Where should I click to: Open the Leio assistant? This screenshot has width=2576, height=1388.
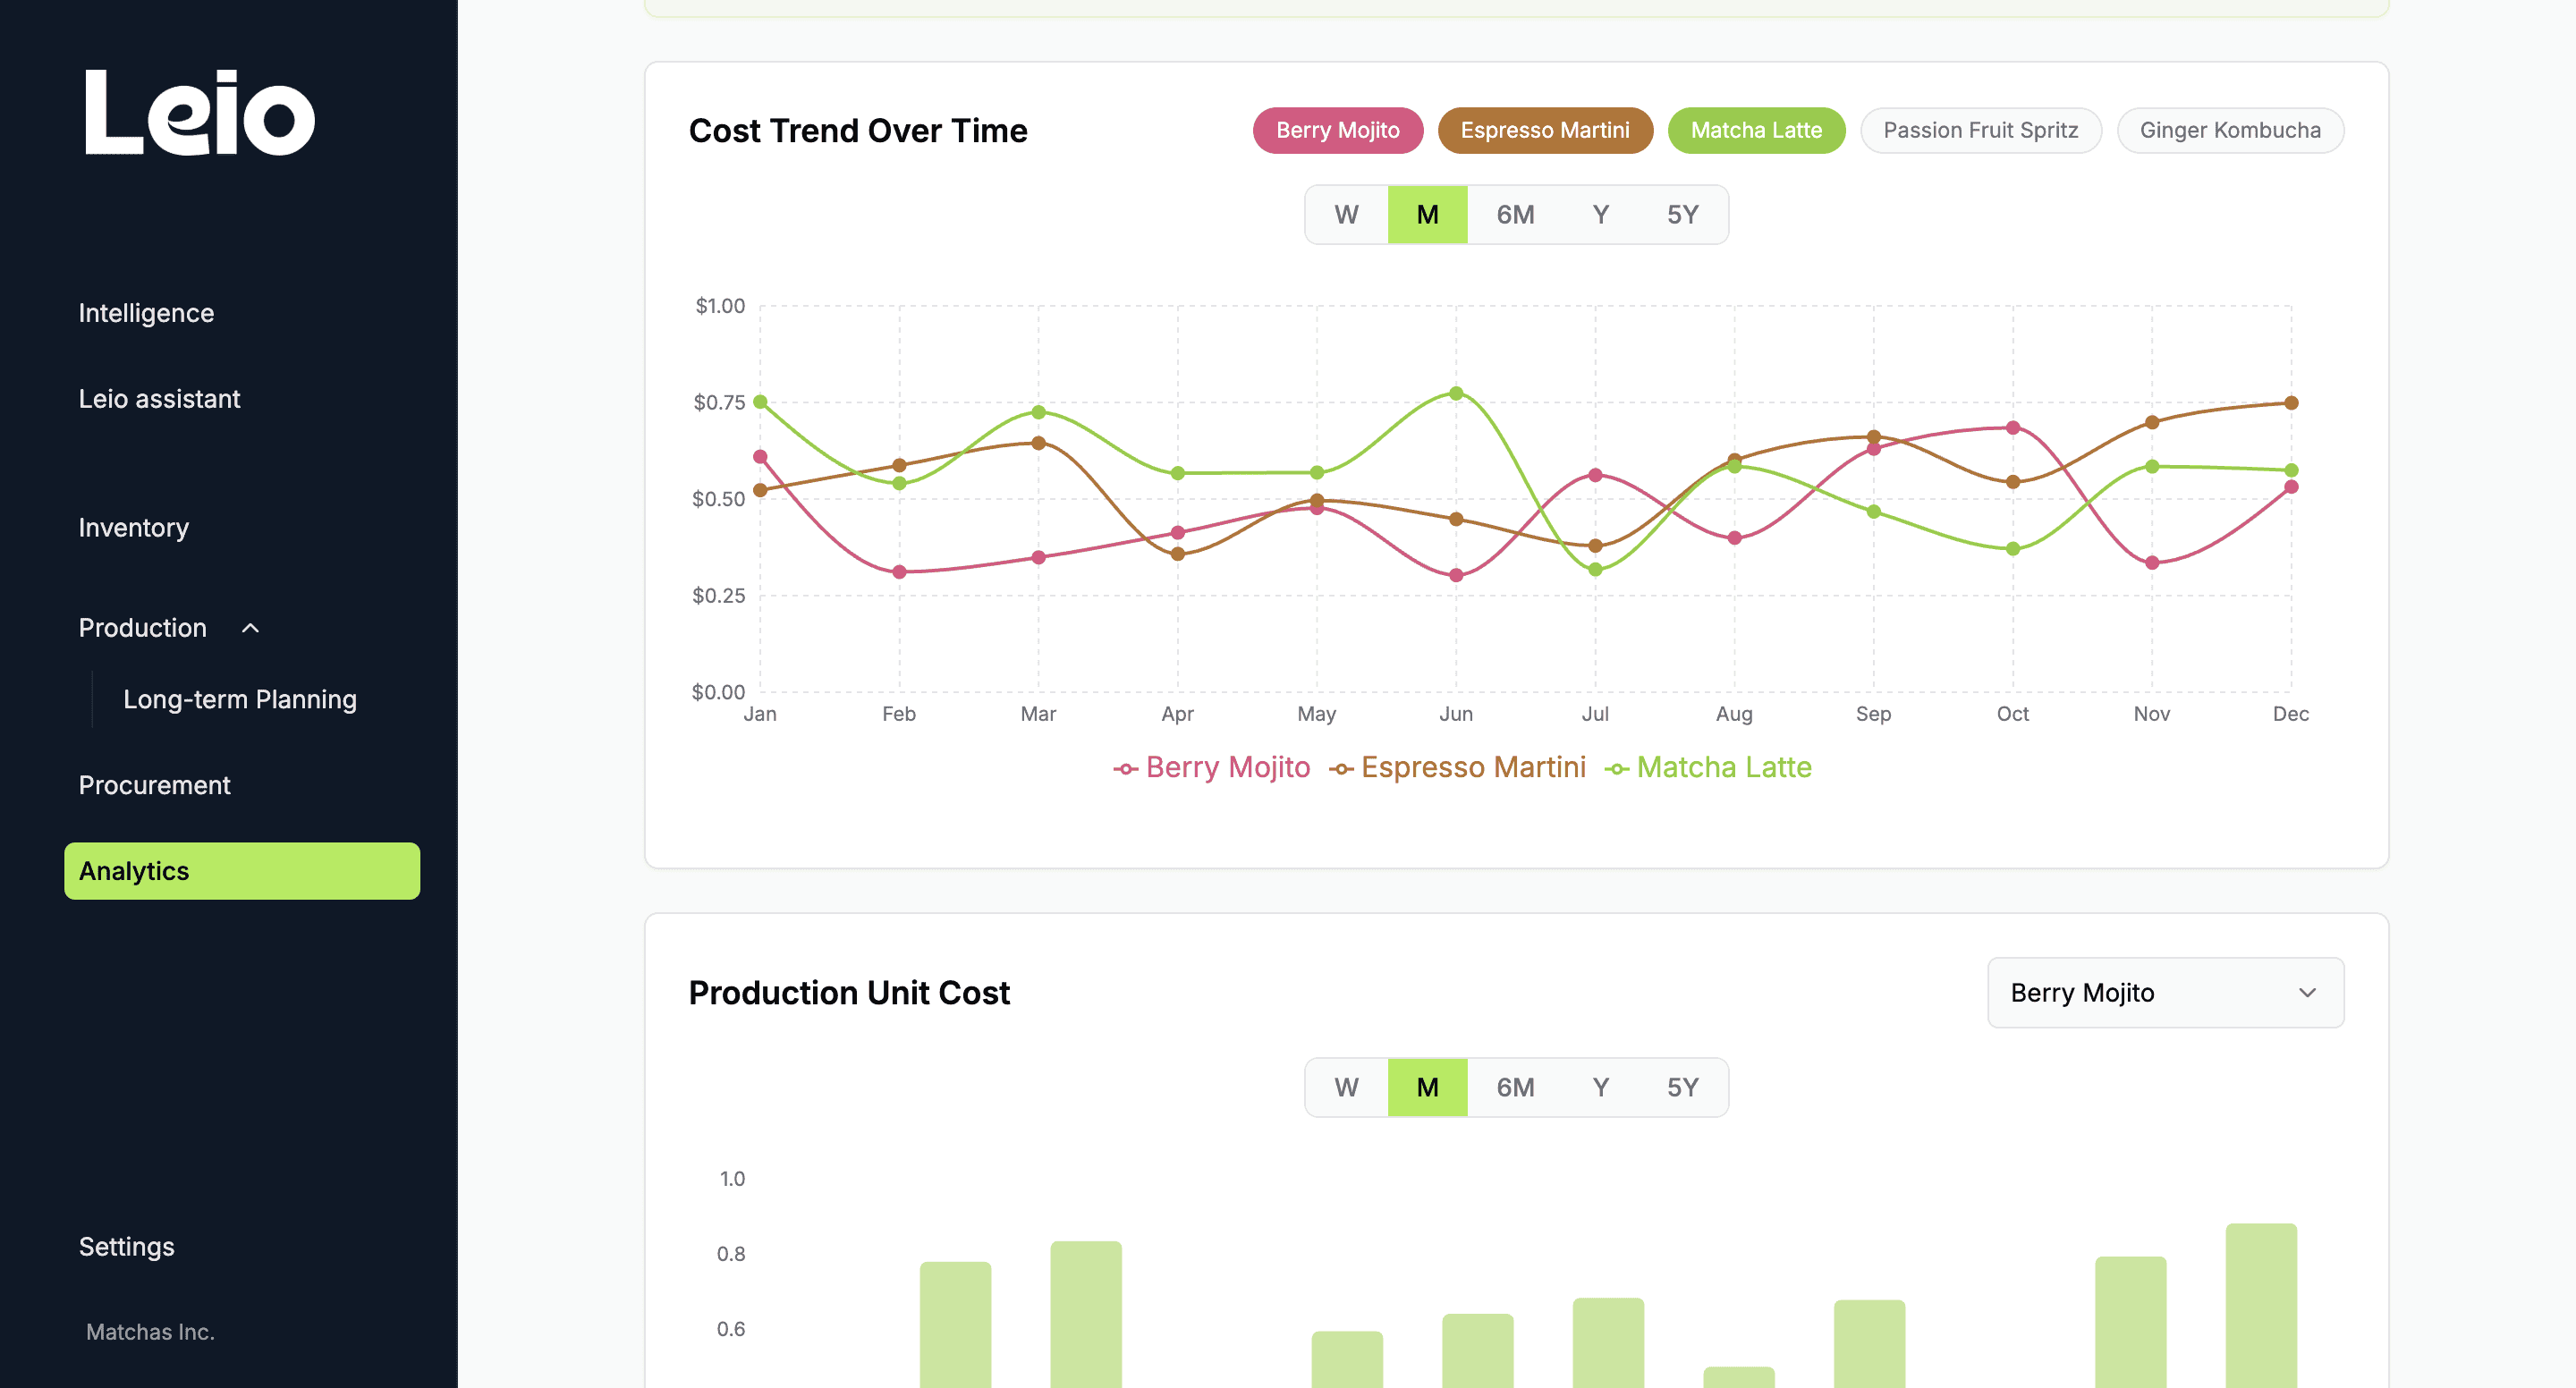(159, 398)
